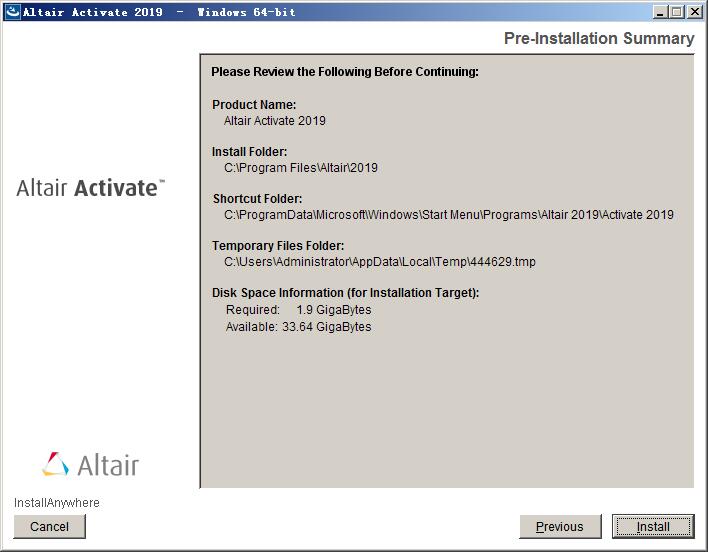Click the window title text 'Altair Activate 2019'
Image resolution: width=708 pixels, height=552 pixels.
92,12
